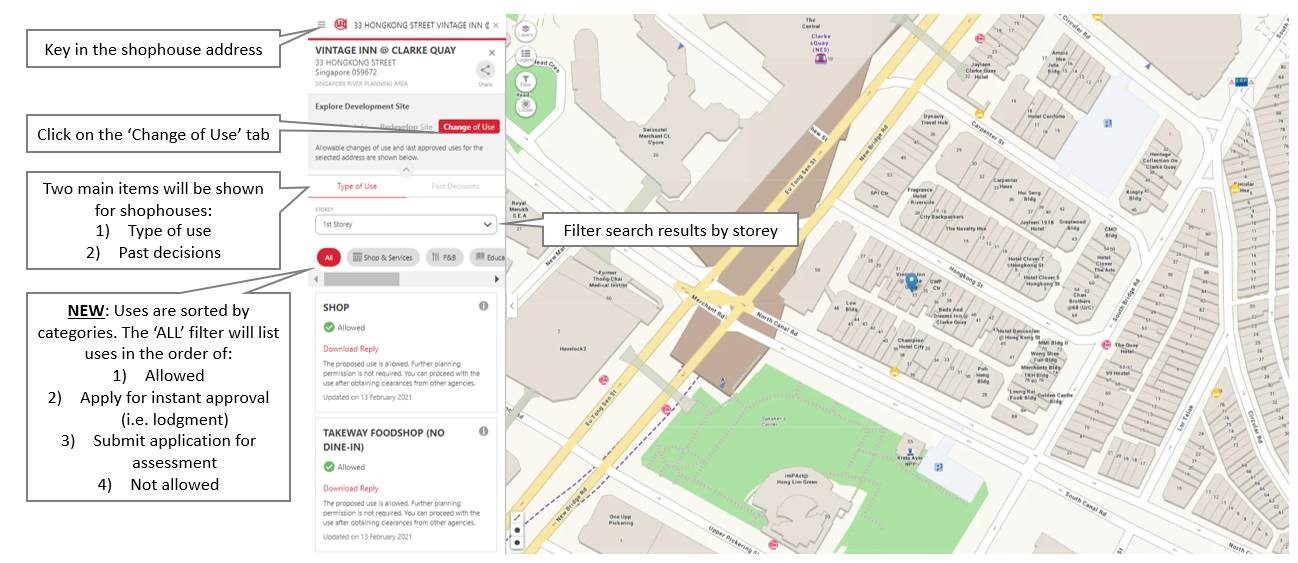Click the round map button below Filter

[x=525, y=107]
